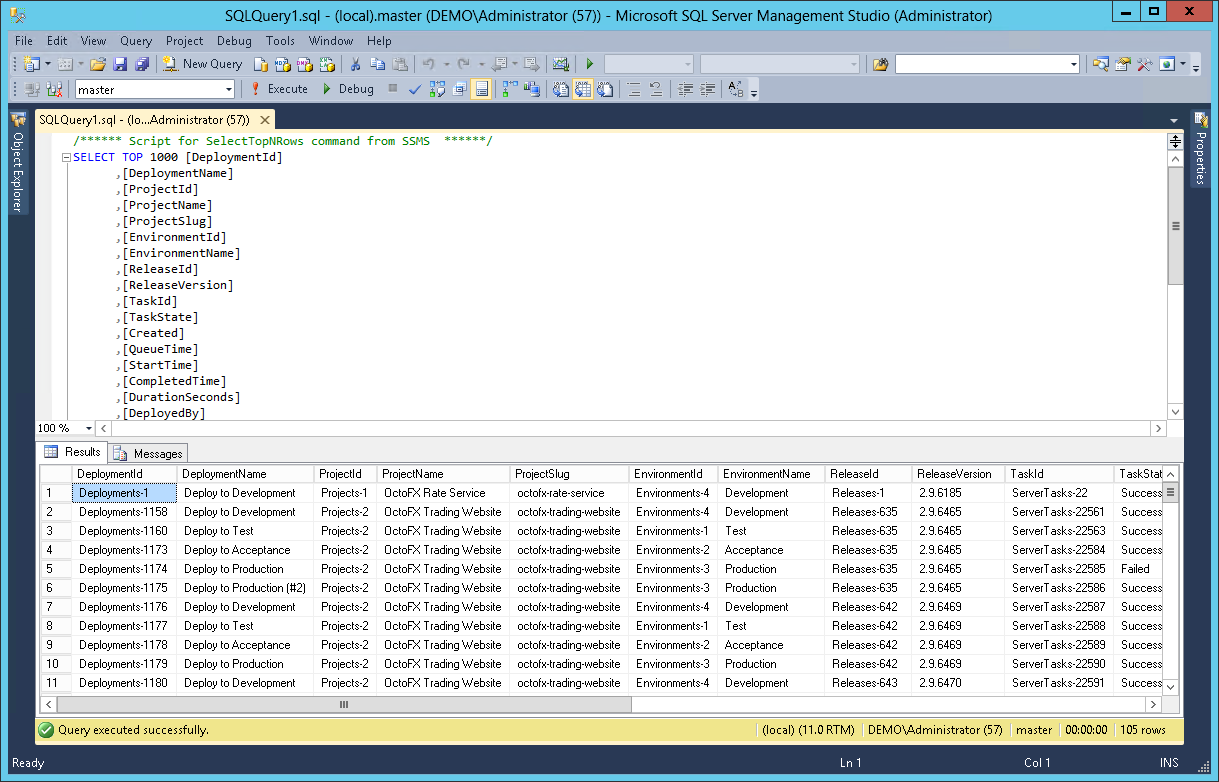Show the Properties side panel
This screenshot has width=1219, height=782.
[x=1200, y=148]
